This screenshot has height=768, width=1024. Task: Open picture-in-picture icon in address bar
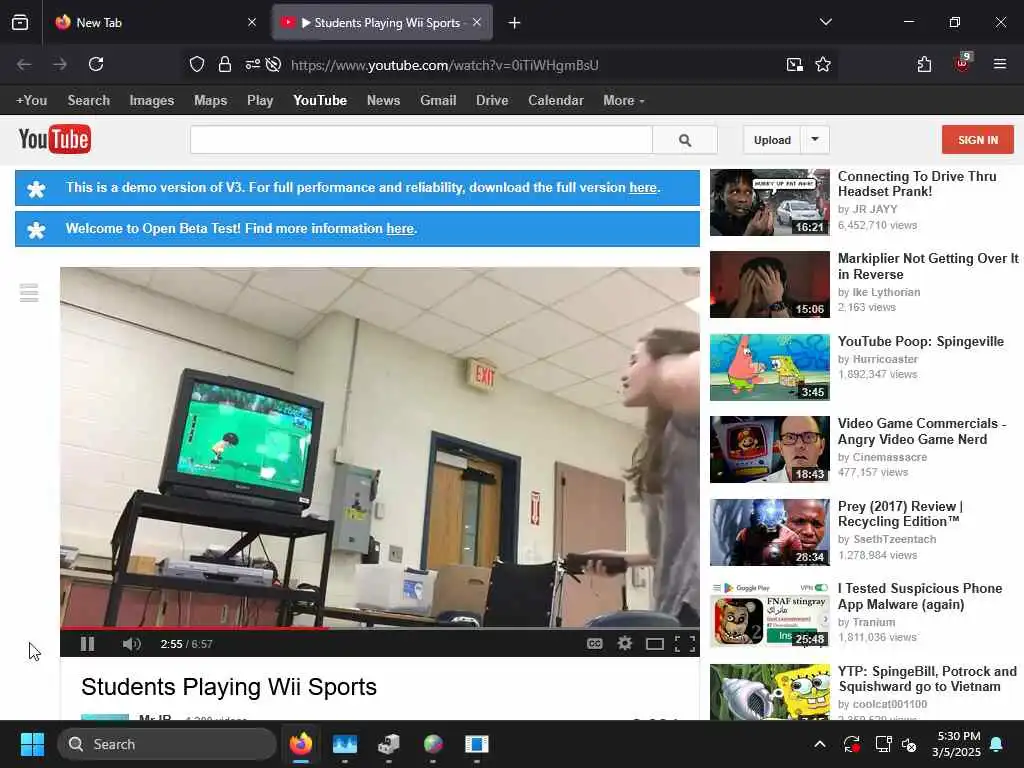(795, 64)
